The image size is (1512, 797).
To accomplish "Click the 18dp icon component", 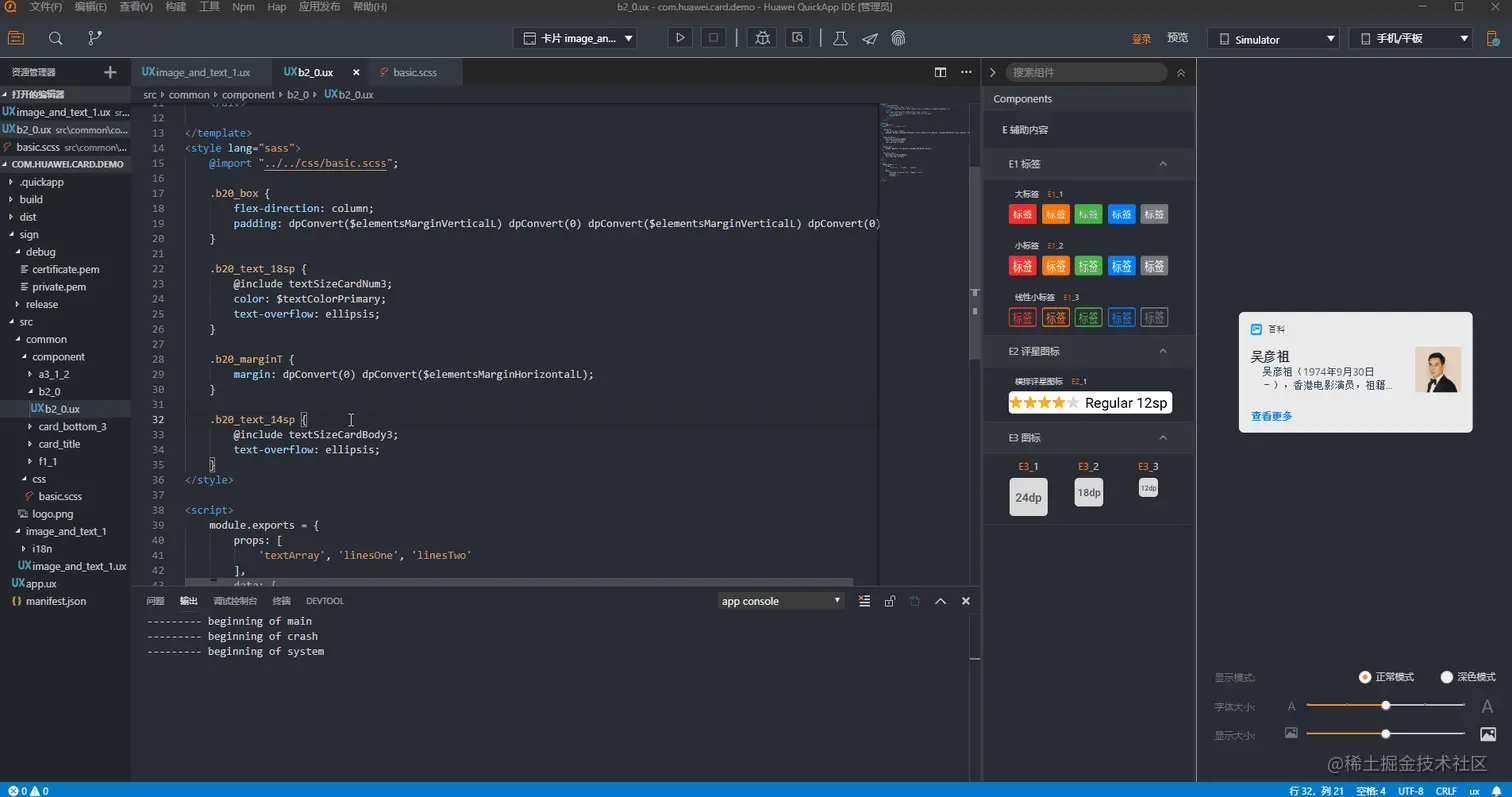I will click(x=1089, y=492).
